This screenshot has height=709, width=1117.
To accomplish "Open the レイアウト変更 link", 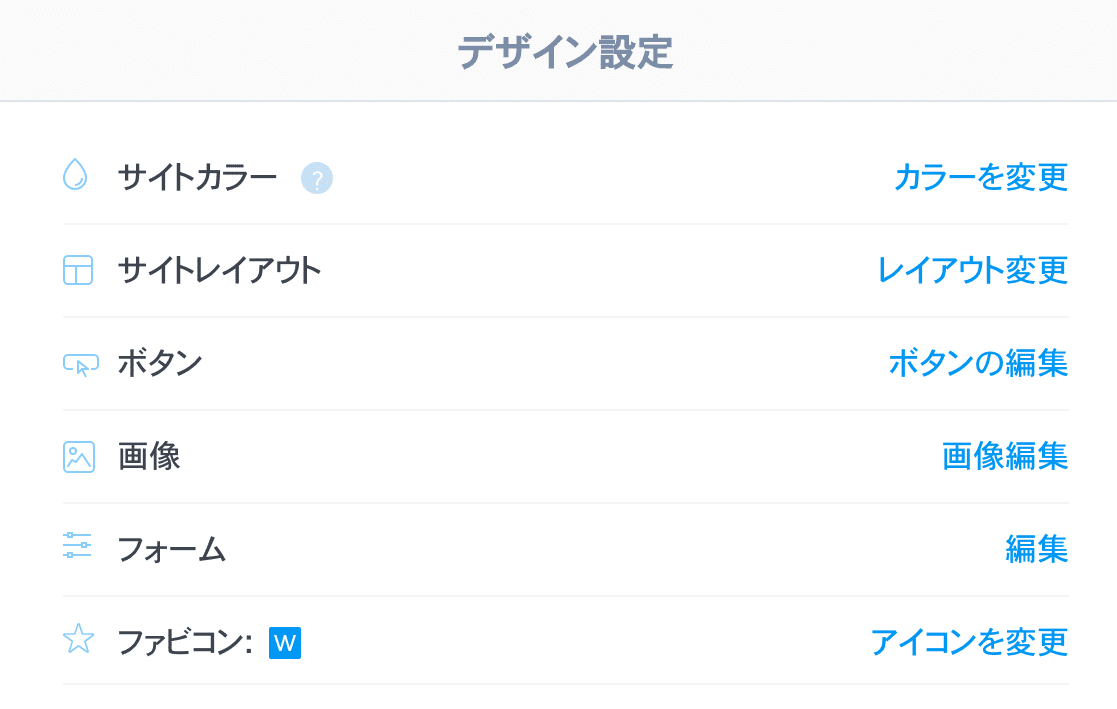I will click(x=972, y=270).
